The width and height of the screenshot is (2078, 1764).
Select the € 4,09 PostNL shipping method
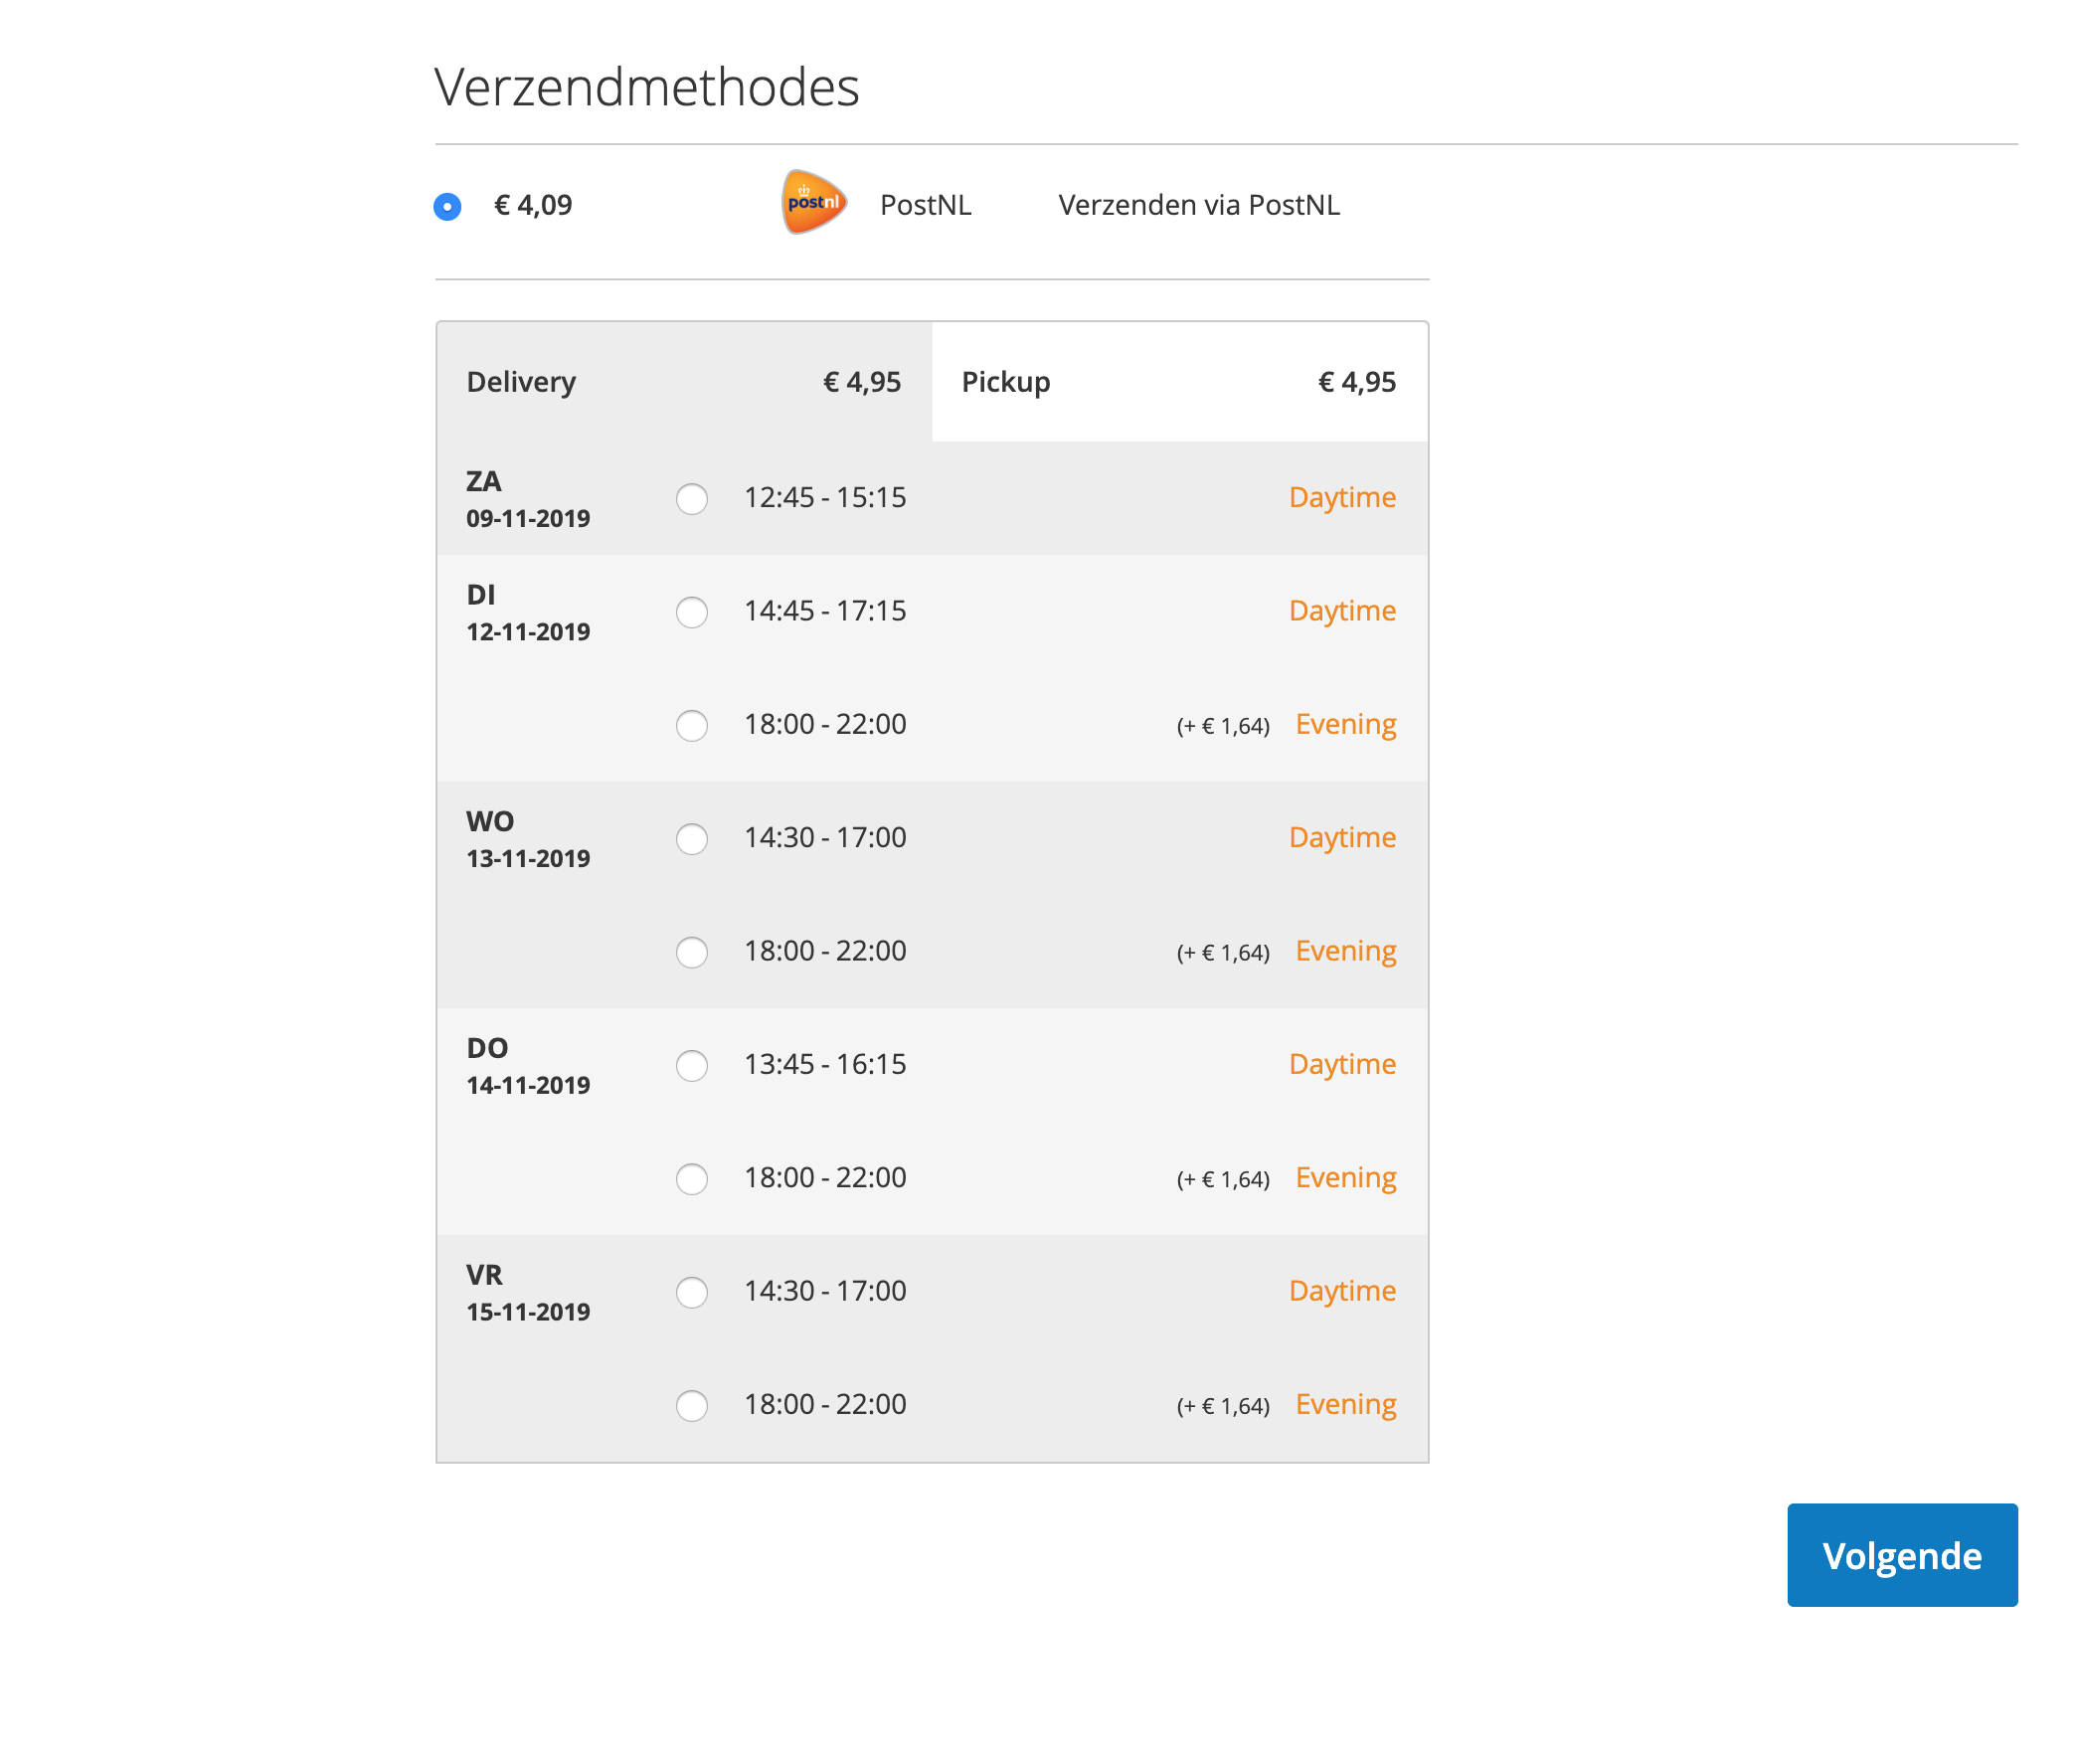coord(447,205)
